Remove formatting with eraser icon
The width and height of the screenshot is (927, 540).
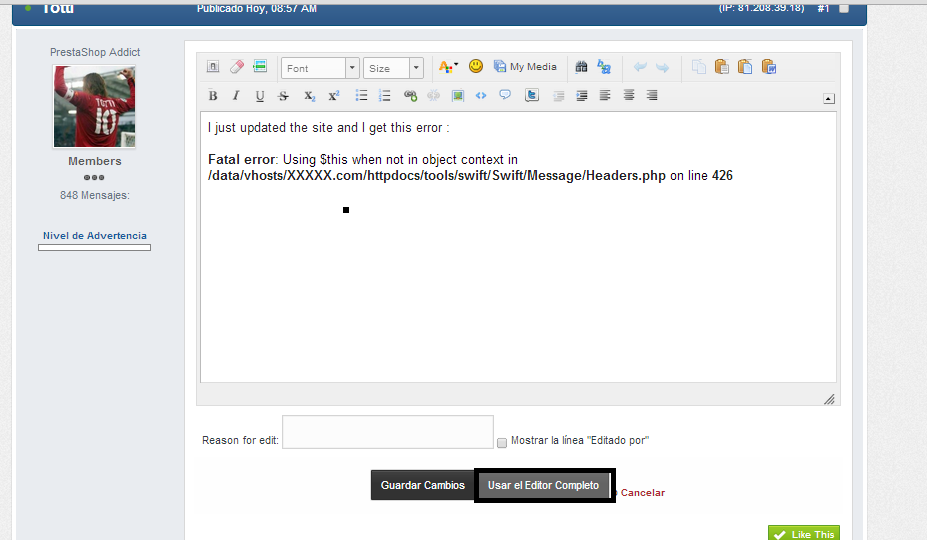[x=237, y=67]
